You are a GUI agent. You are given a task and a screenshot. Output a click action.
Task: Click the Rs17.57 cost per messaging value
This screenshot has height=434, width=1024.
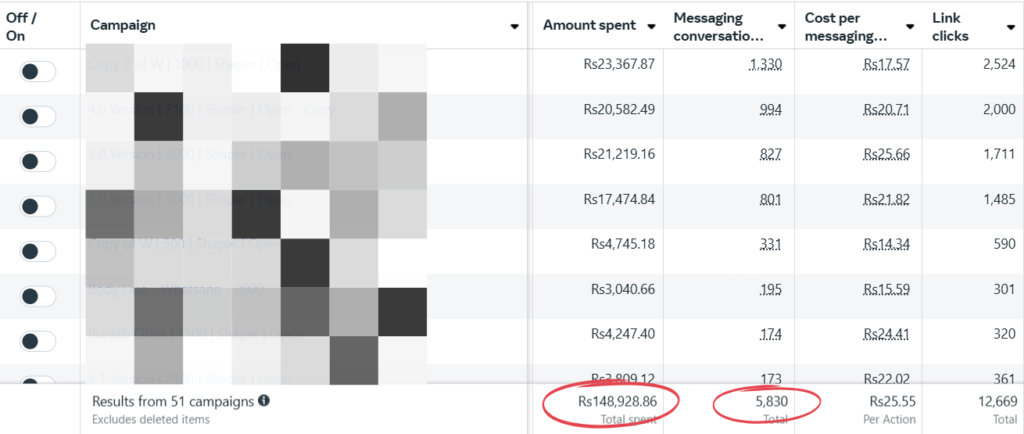(x=886, y=65)
